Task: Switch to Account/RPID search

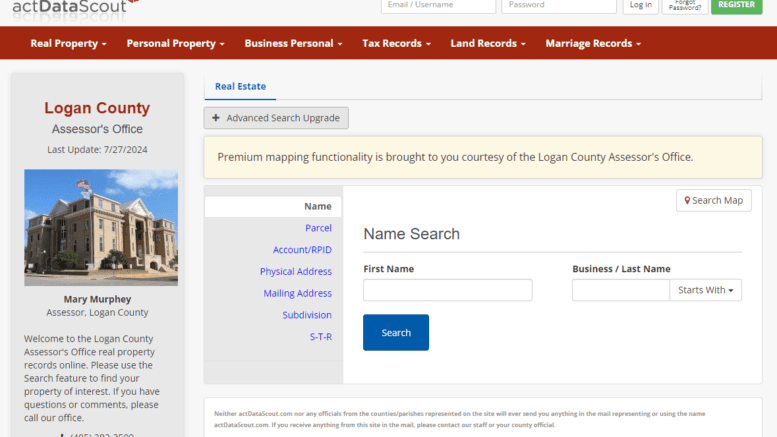Action: (302, 250)
